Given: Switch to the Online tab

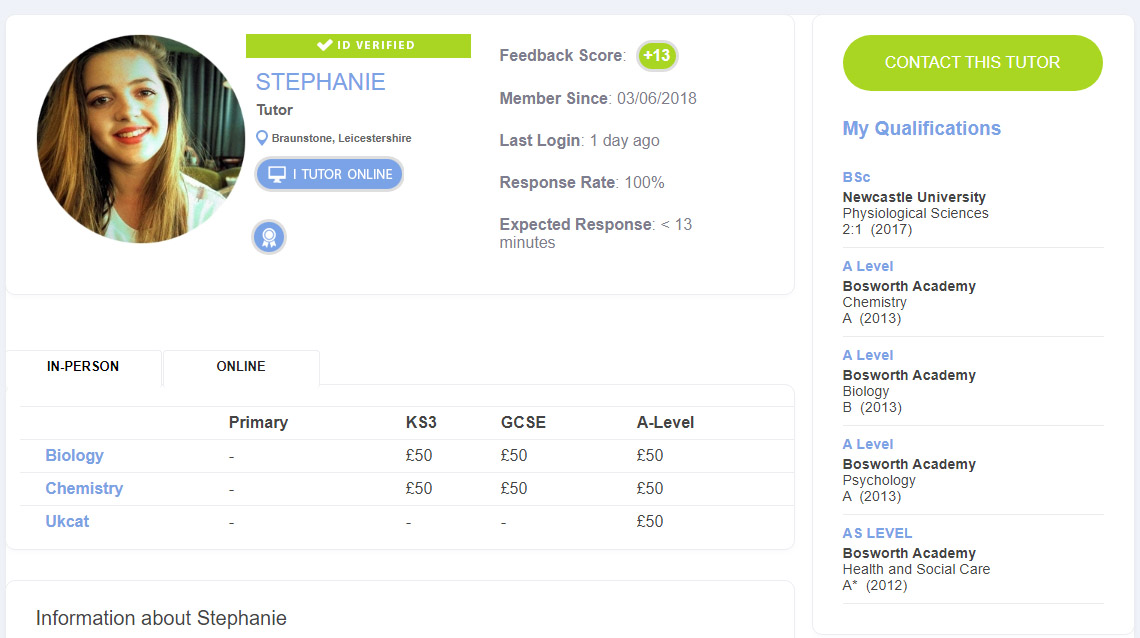Looking at the screenshot, I should 241,367.
